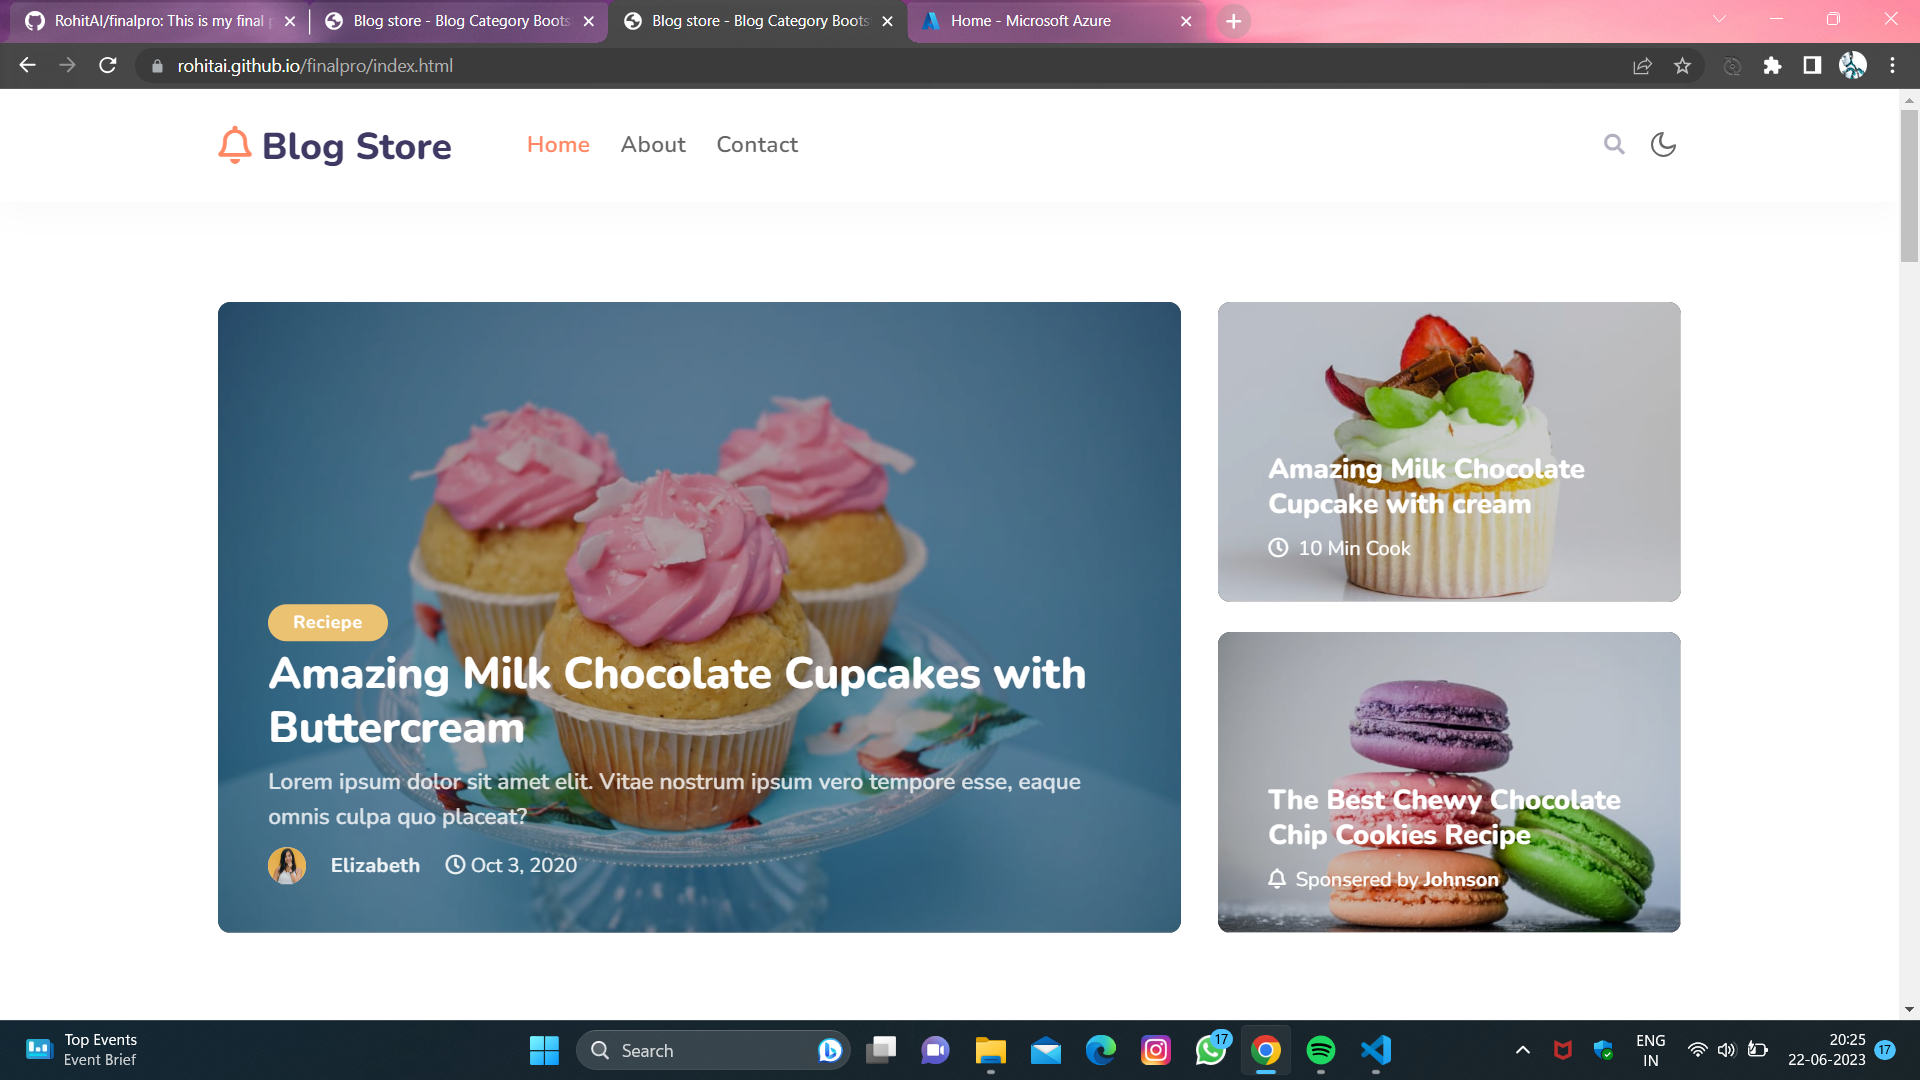The width and height of the screenshot is (1920, 1080).
Task: Open the Chewy Chocolate Chip Cookies Recipe link
Action: [1444, 817]
